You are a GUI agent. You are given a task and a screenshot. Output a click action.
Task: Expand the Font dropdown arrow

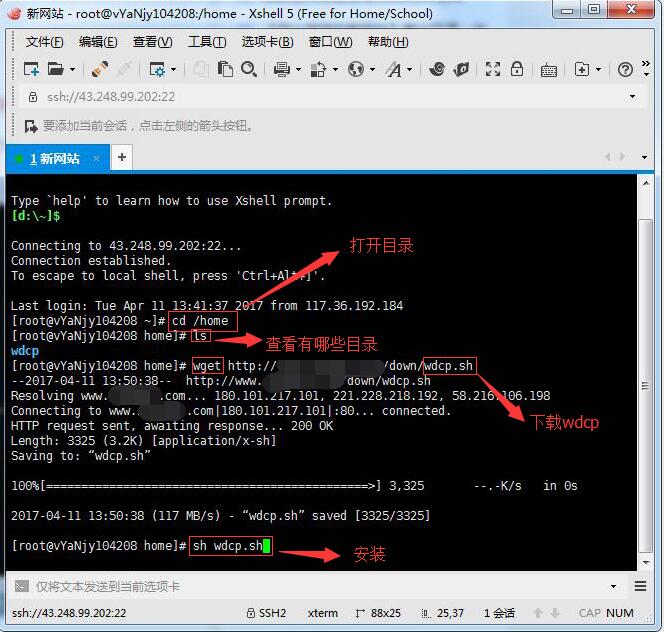click(x=409, y=69)
